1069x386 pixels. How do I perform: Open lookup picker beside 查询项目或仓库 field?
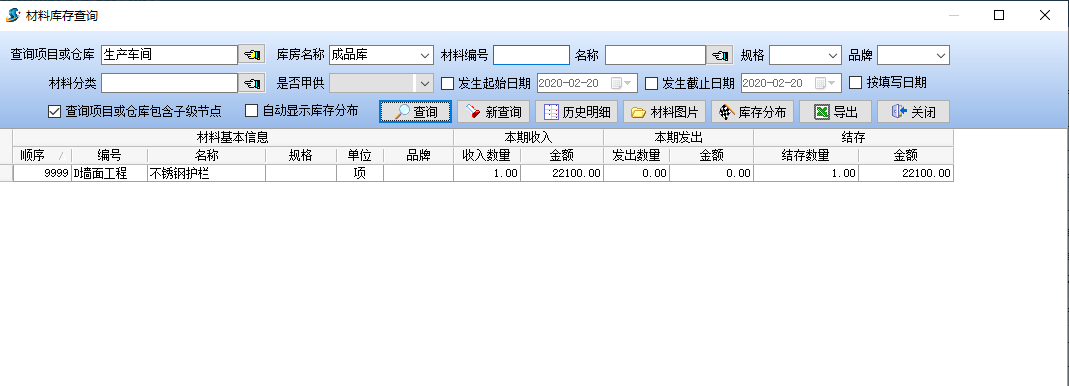click(x=252, y=55)
